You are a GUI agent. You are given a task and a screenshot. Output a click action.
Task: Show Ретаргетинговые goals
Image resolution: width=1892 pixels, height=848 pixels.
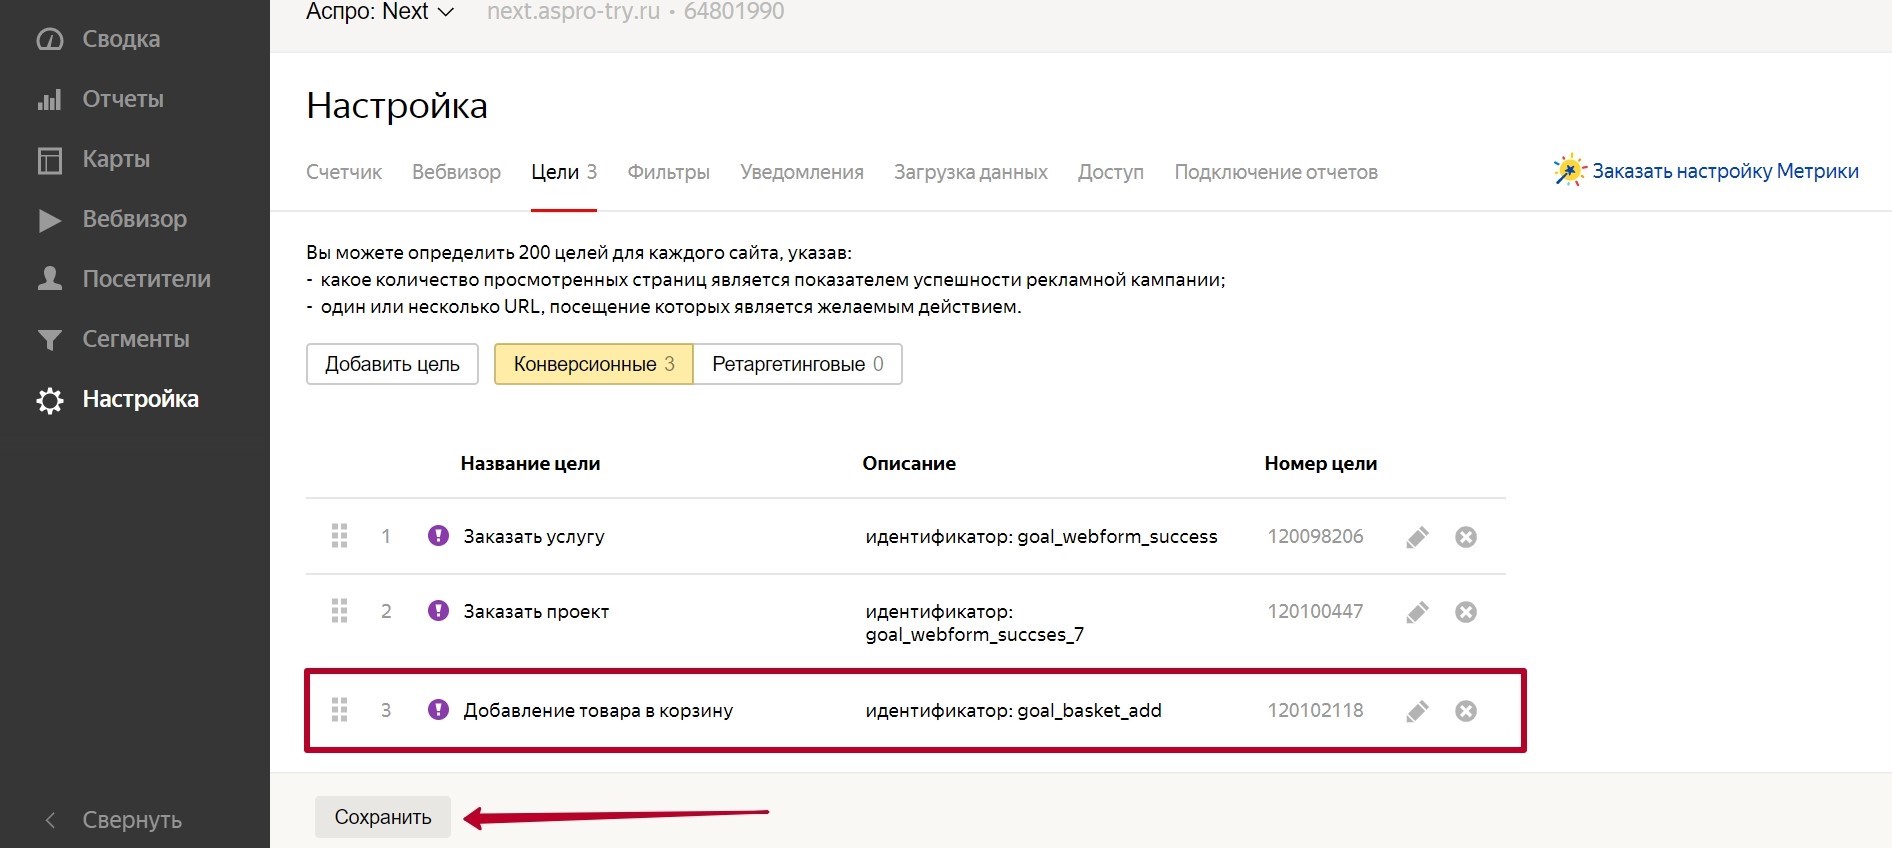pyautogui.click(x=798, y=364)
